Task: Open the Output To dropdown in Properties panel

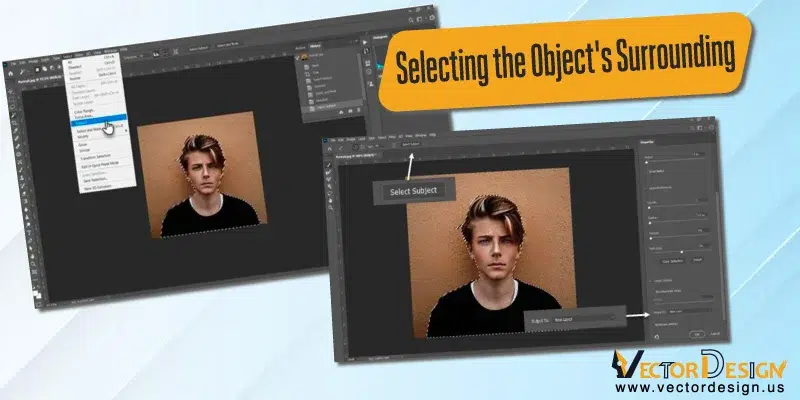Action: click(x=690, y=311)
